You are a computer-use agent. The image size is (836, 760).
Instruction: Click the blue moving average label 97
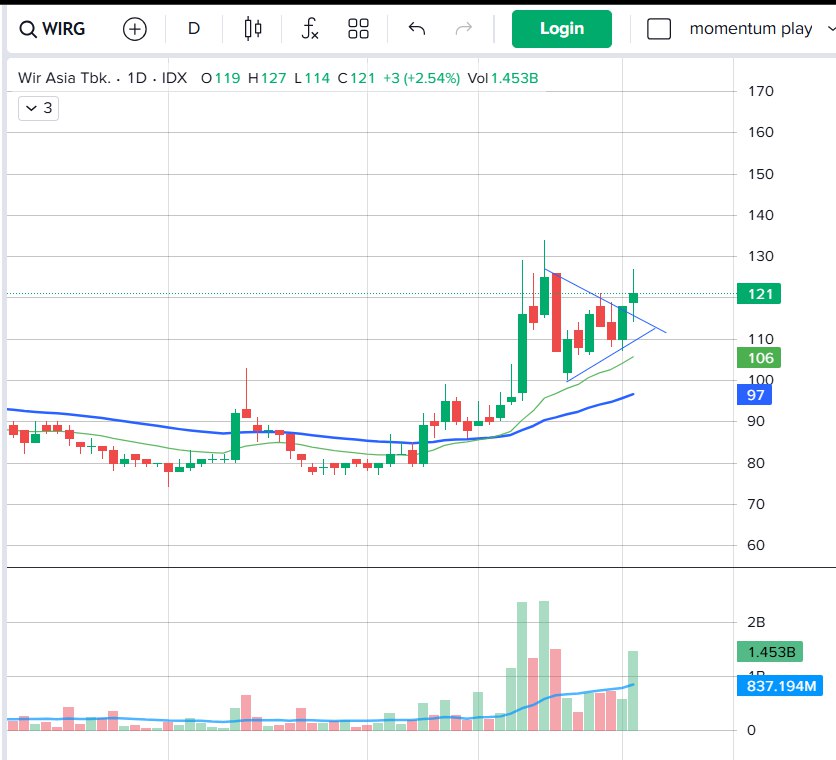754,395
